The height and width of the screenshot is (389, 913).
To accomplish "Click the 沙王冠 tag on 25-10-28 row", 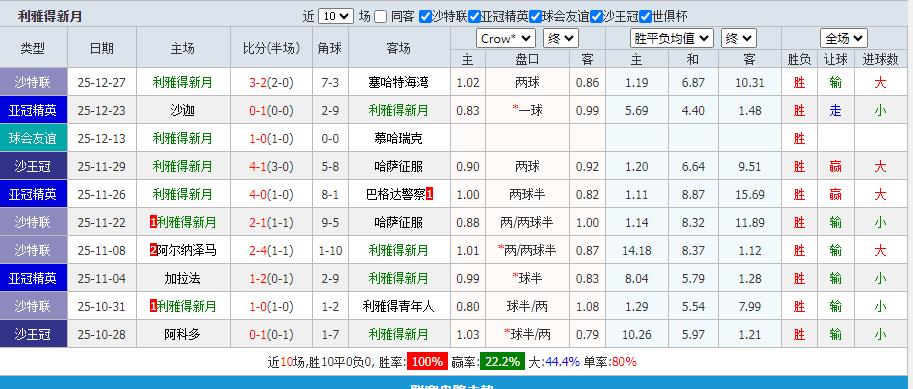I will 33,334.
